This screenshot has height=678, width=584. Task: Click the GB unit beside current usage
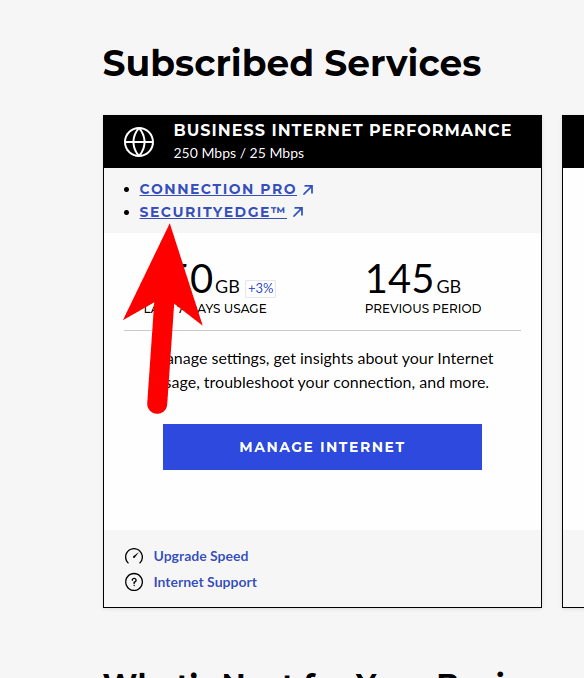pos(227,287)
